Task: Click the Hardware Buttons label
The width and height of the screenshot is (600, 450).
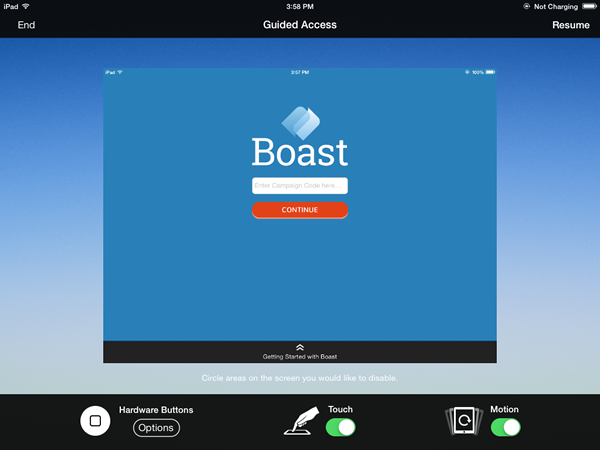Action: [156, 410]
